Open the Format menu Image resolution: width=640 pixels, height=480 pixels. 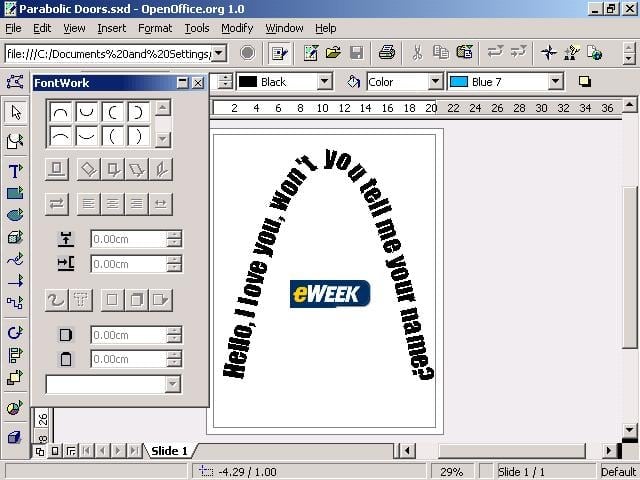point(155,28)
